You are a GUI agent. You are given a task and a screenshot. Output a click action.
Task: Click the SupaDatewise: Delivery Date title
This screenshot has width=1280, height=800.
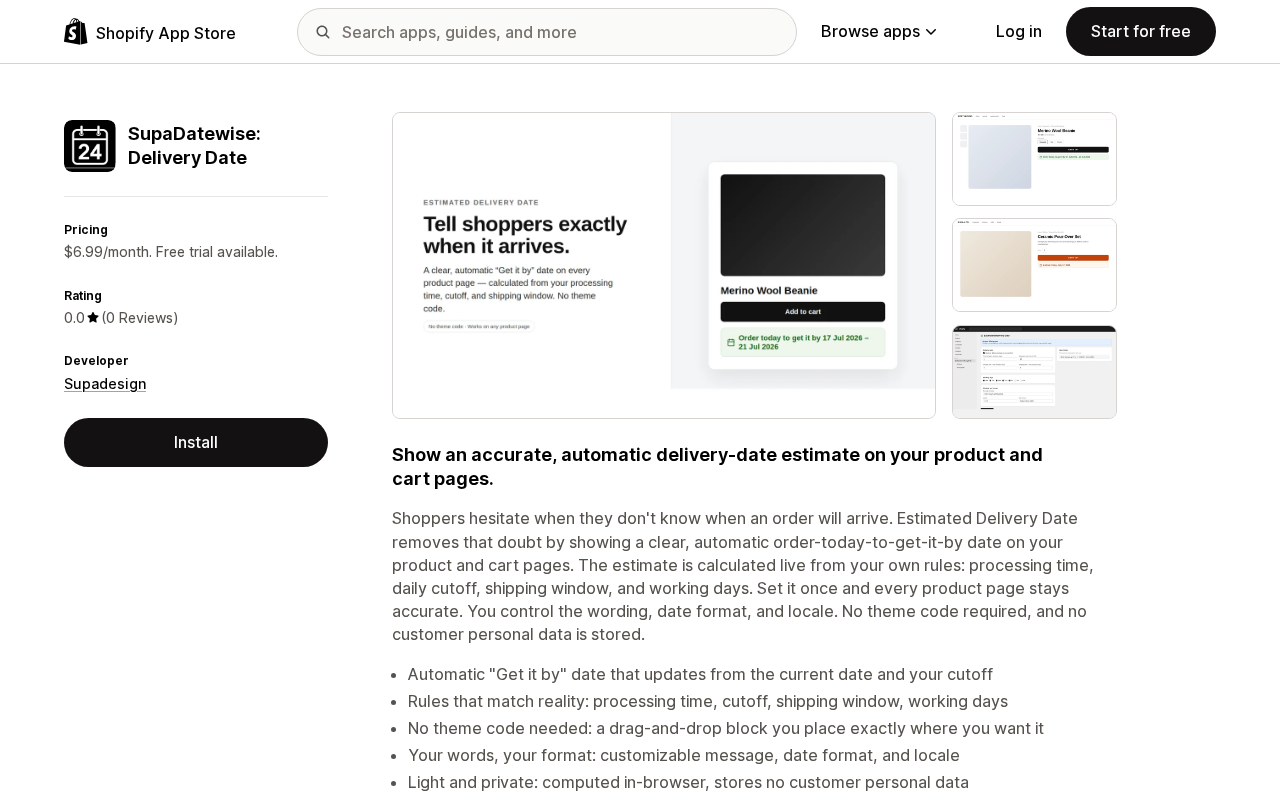(x=194, y=146)
